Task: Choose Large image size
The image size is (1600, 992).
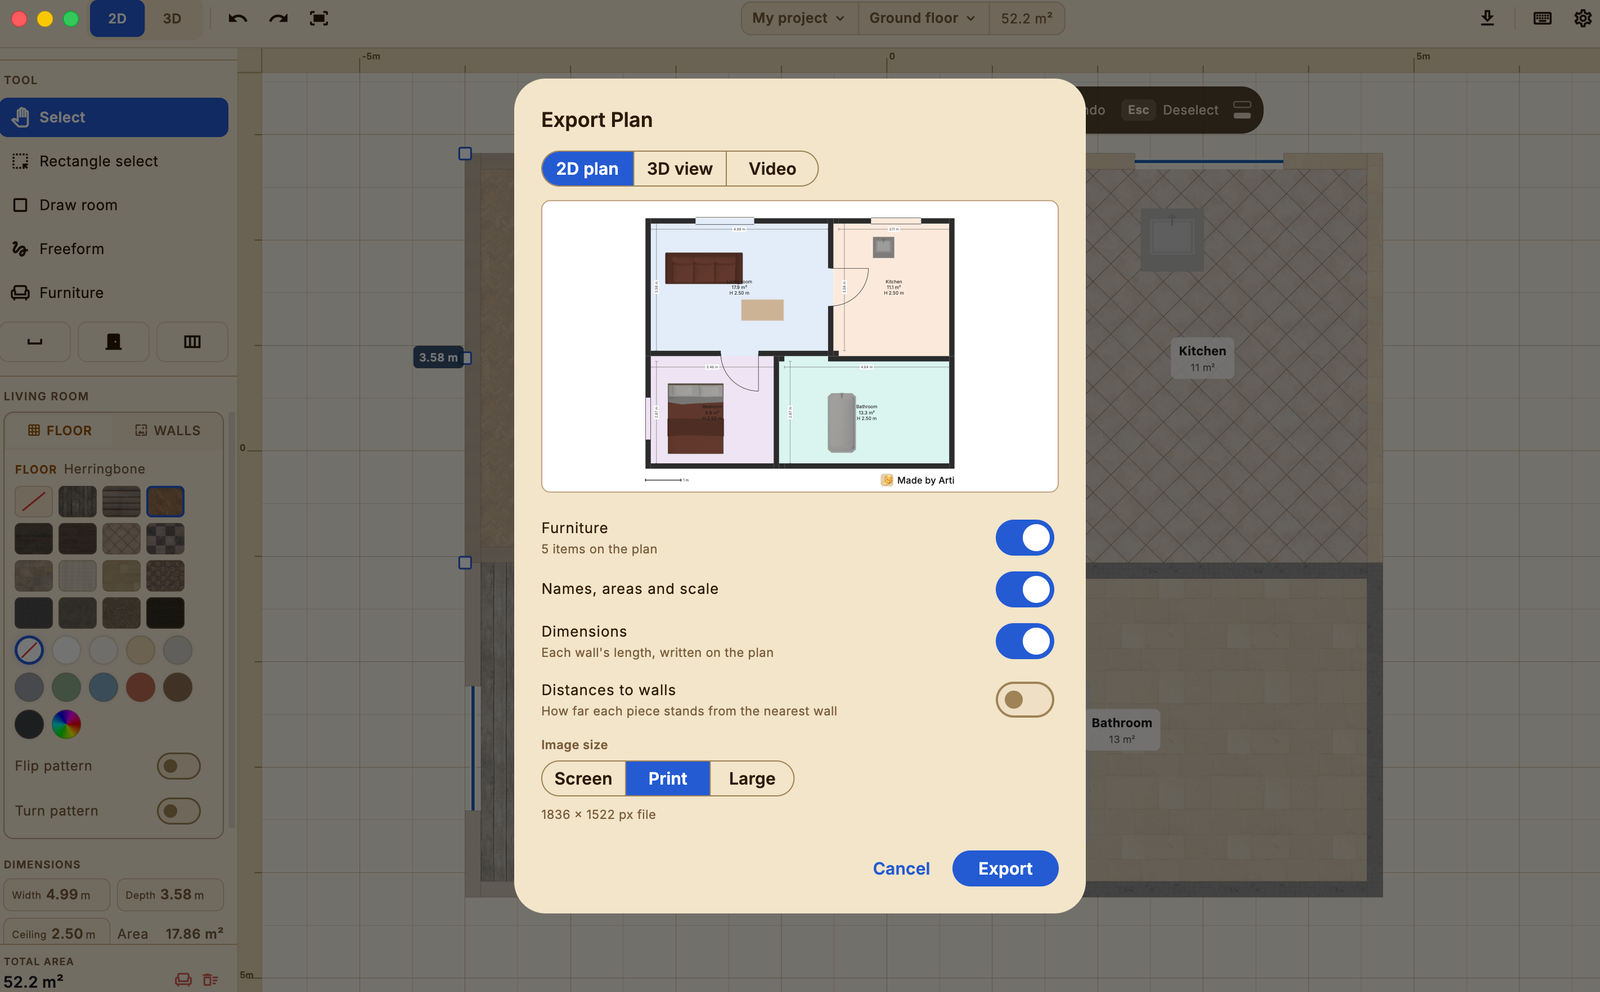Action: (x=752, y=779)
